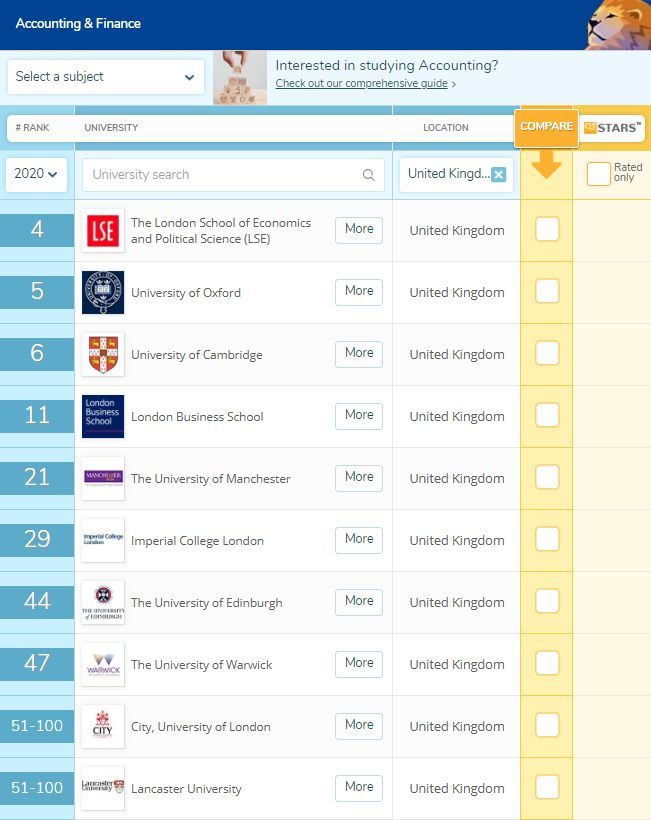This screenshot has width=651, height=820.
Task: Sort by the # RANK column header
Action: [x=32, y=128]
